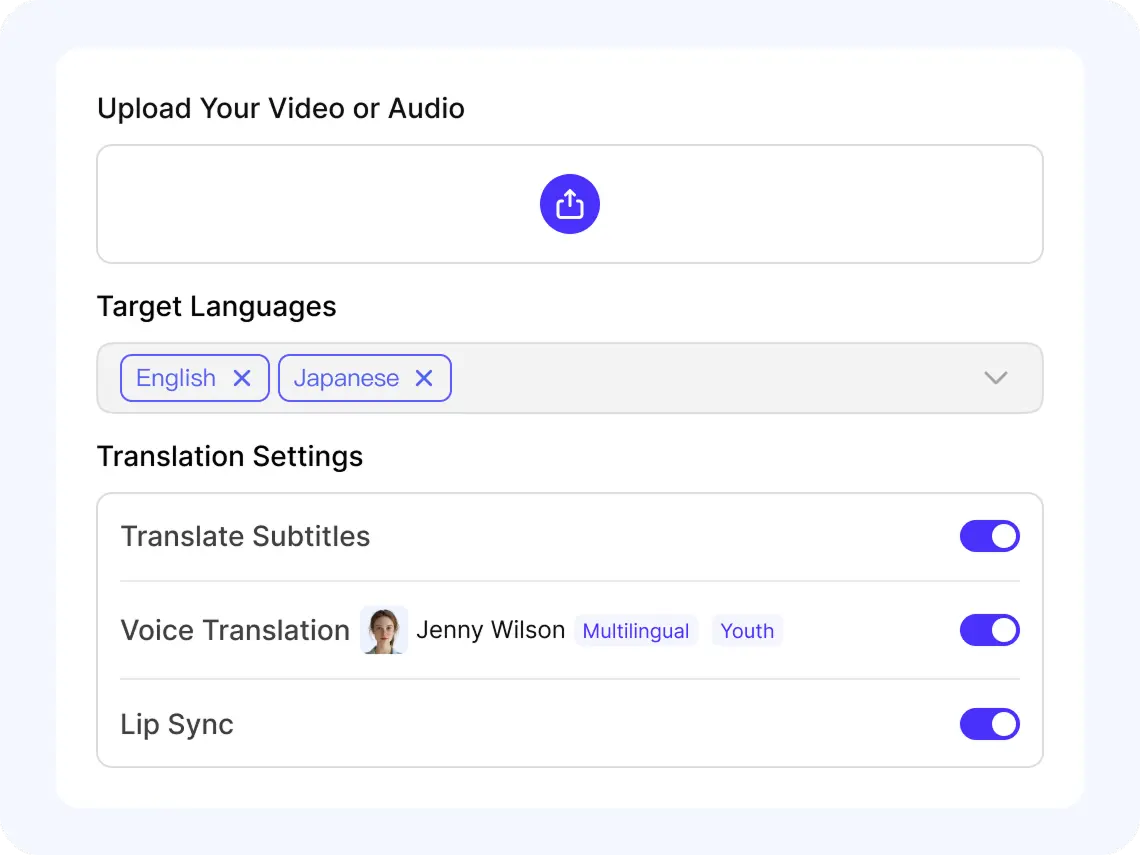Disable the Translate Subtitles toggle
This screenshot has width=1140, height=855.
point(989,536)
